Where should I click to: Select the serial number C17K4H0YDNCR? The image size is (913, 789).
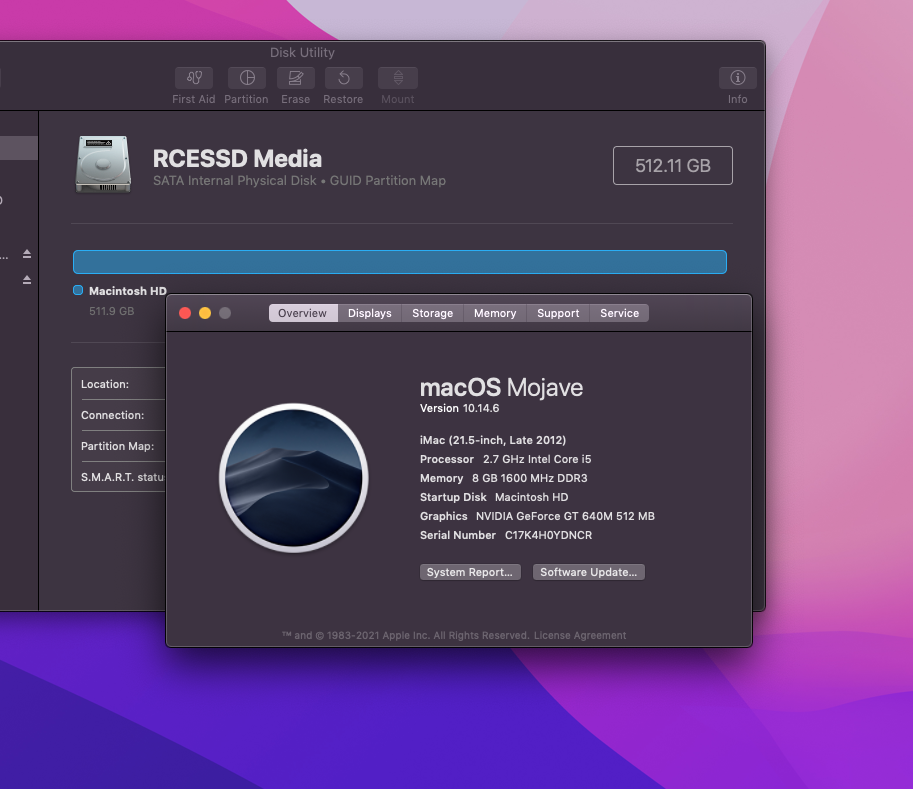tap(548, 535)
